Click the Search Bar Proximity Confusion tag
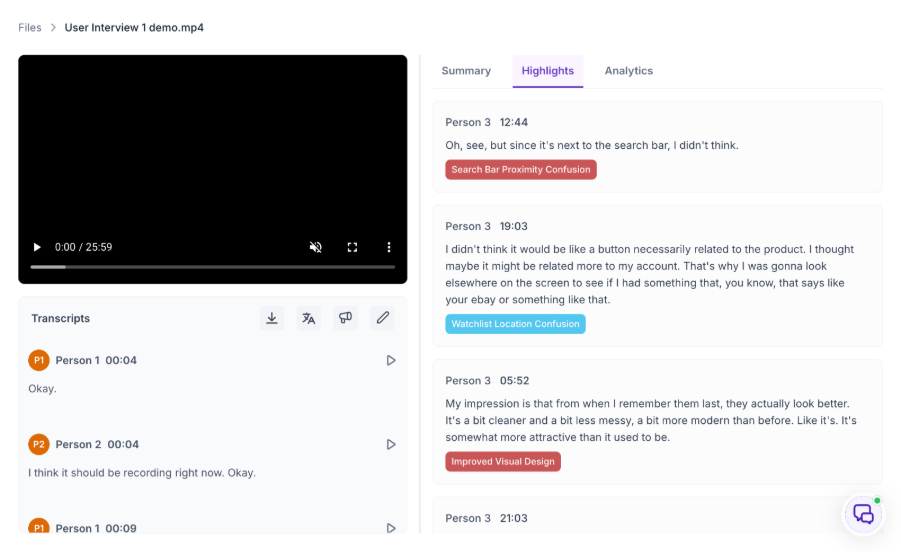The height and width of the screenshot is (552, 901). click(521, 169)
